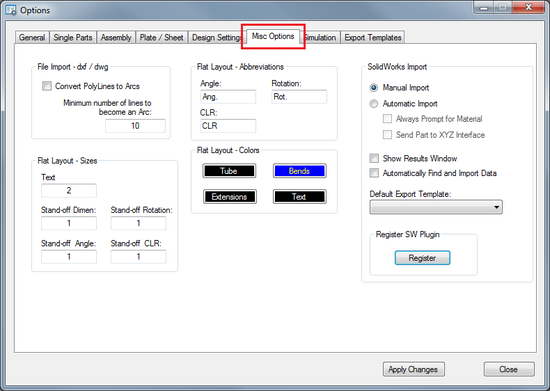Viewport: 550px width, 391px height.
Task: Switch to the General tab
Action: point(32,38)
